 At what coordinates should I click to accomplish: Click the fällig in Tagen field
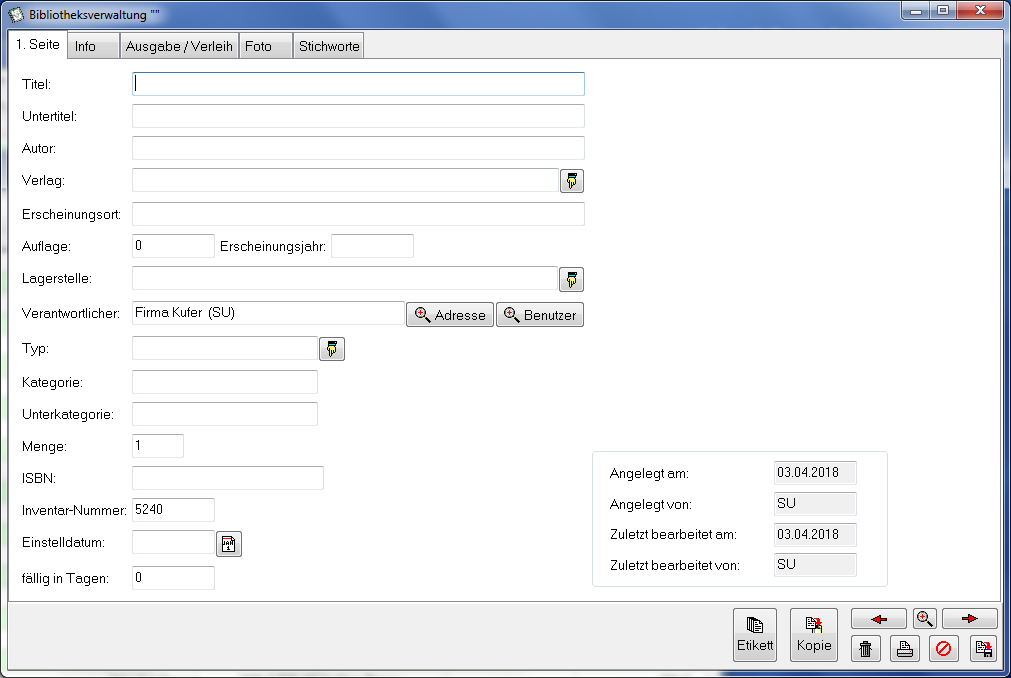173,578
